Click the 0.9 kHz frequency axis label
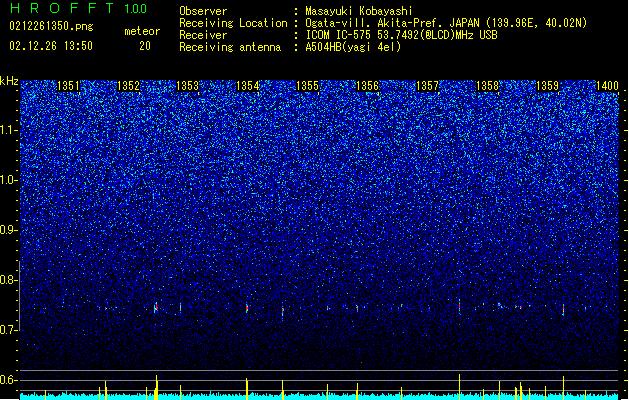The height and width of the screenshot is (400, 629). (9, 230)
